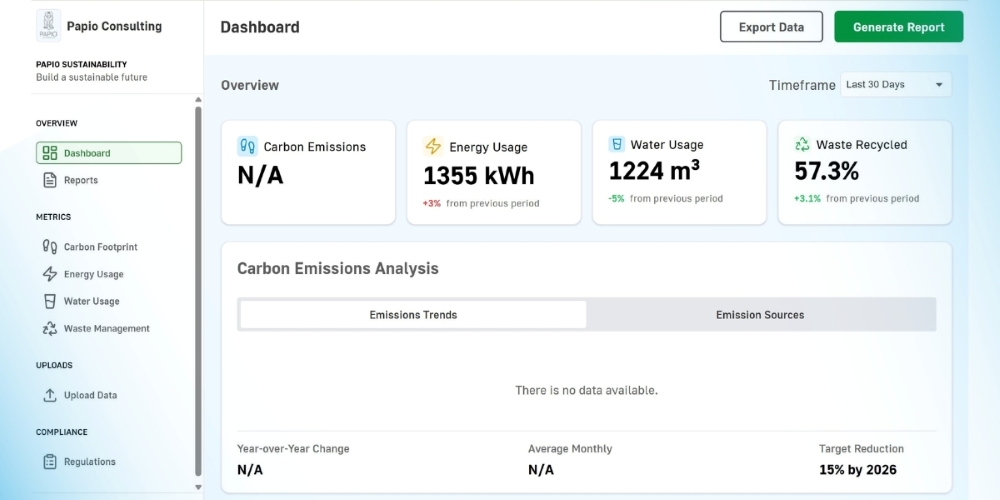
Task: Click the sidebar vertical scrollbar thumb
Action: coord(198,291)
